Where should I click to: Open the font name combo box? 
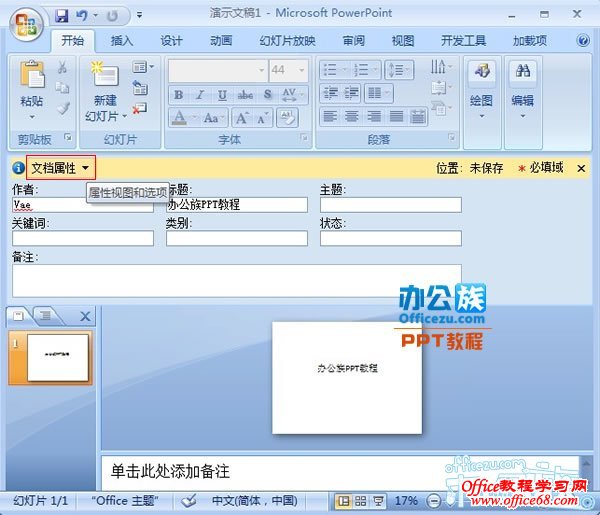(217, 70)
